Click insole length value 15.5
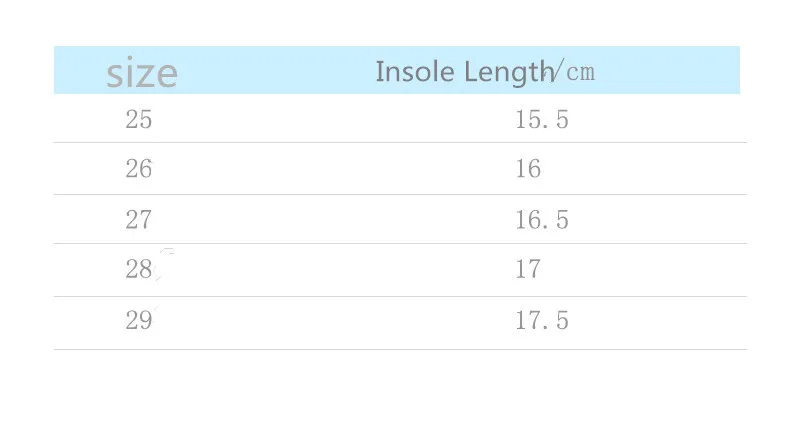790x422 pixels. click(x=542, y=120)
